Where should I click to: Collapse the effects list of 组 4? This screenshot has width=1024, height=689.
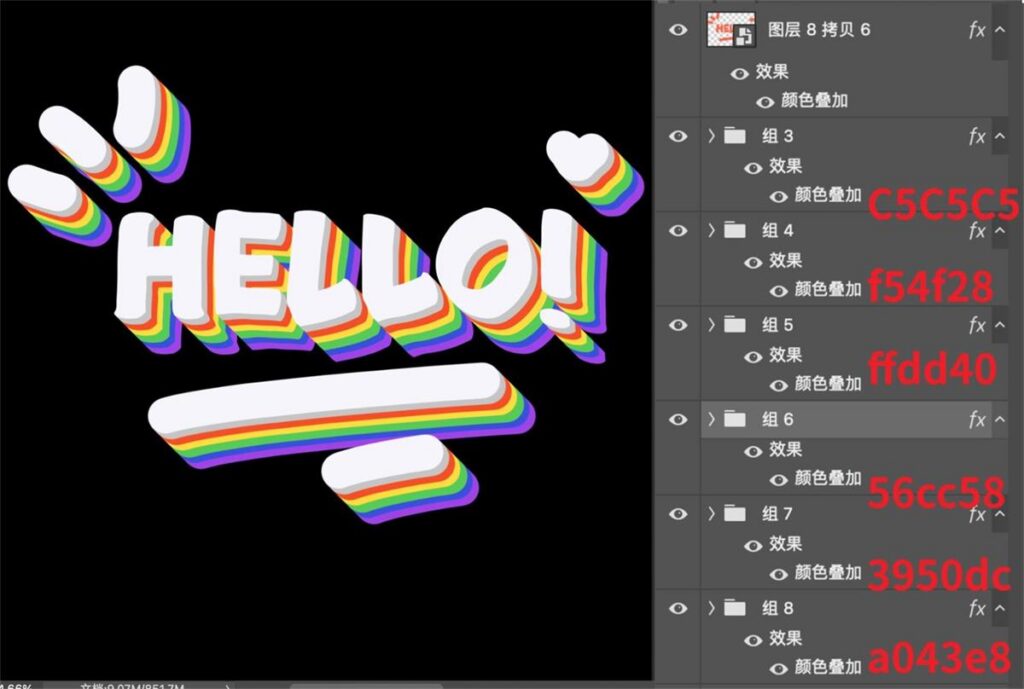coord(1000,231)
